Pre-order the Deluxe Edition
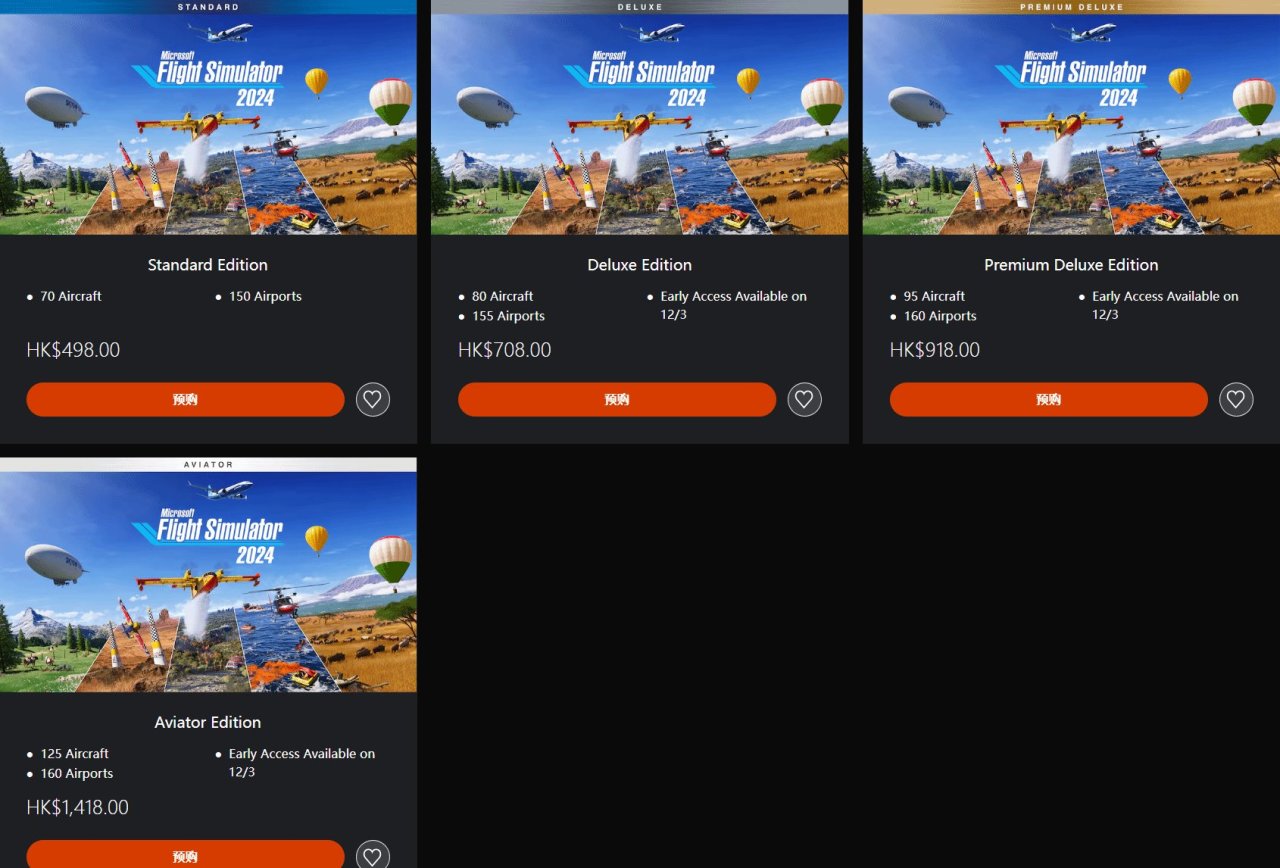Screen dimensions: 1280x868 (617, 400)
